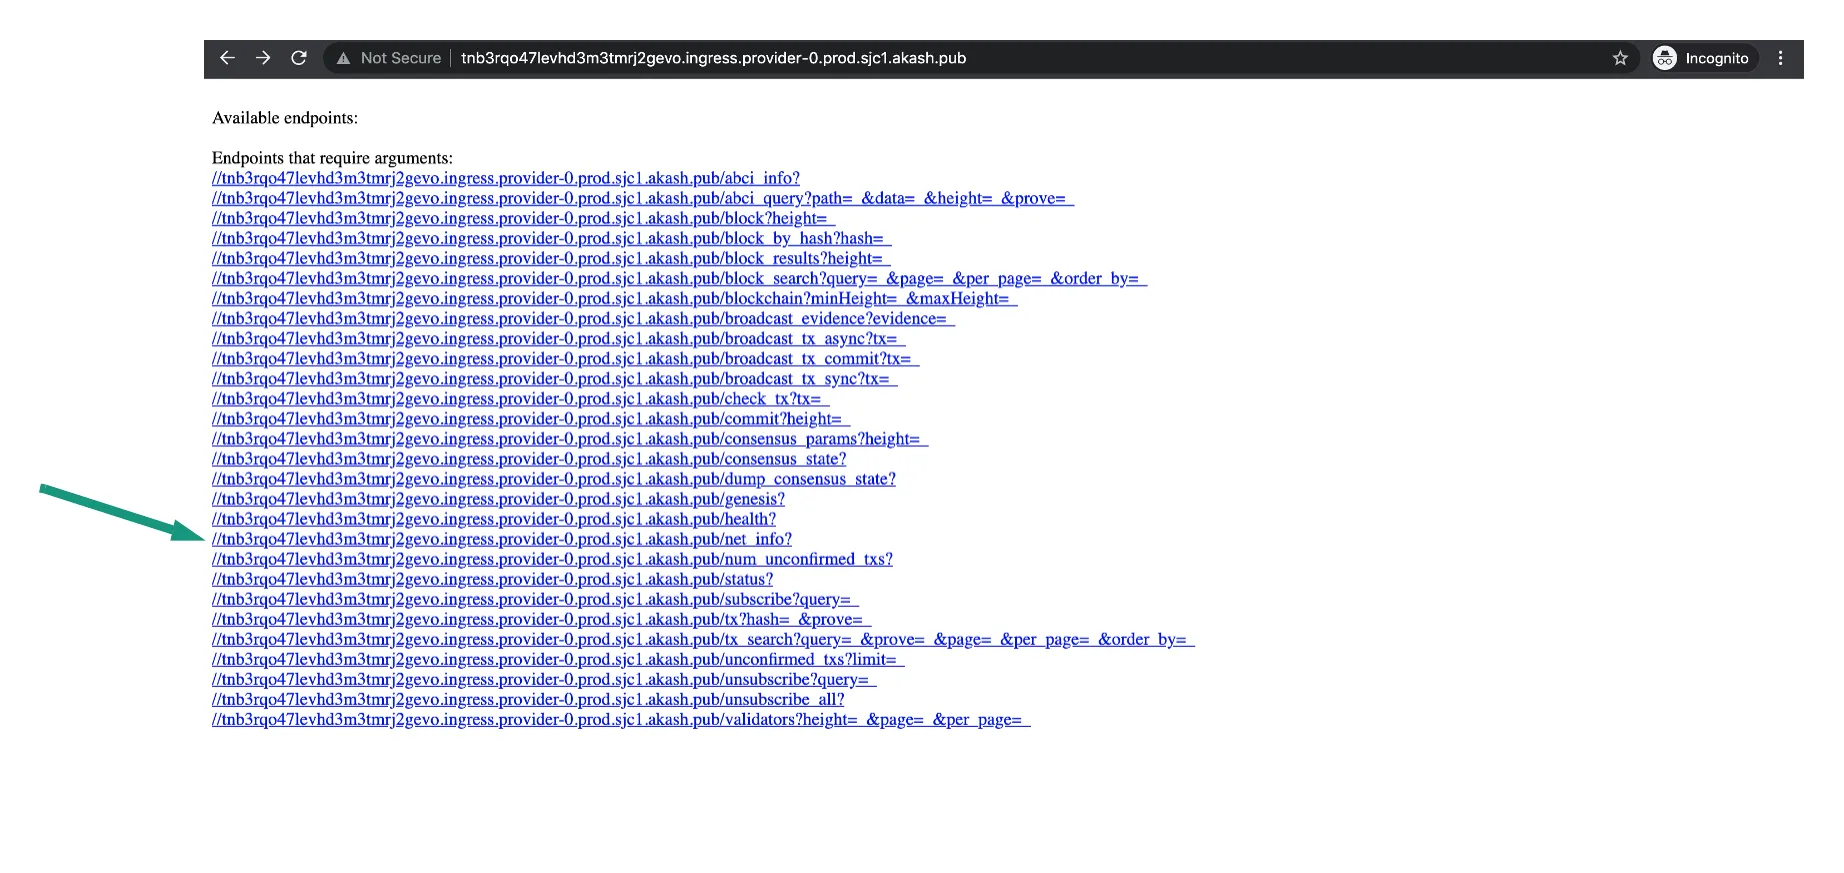Open the dump_consensus_state endpoint link
This screenshot has height=873, width=1844.
pos(553,479)
